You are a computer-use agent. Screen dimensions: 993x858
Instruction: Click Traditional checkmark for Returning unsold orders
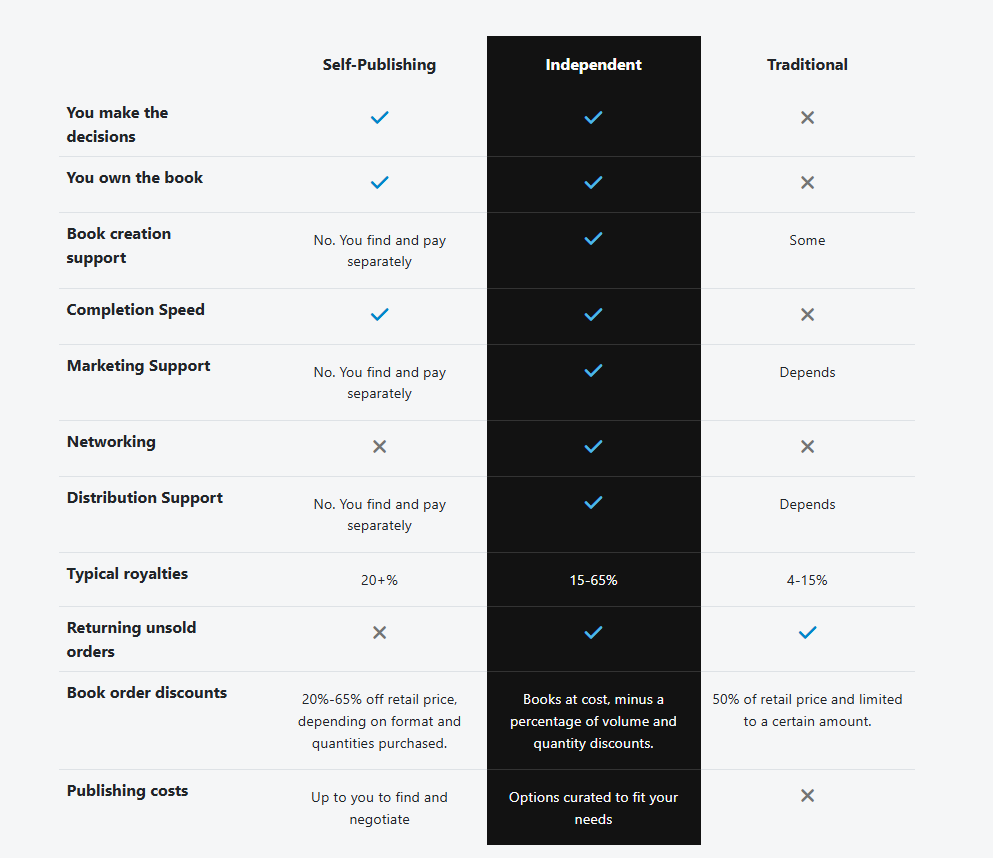tap(807, 633)
